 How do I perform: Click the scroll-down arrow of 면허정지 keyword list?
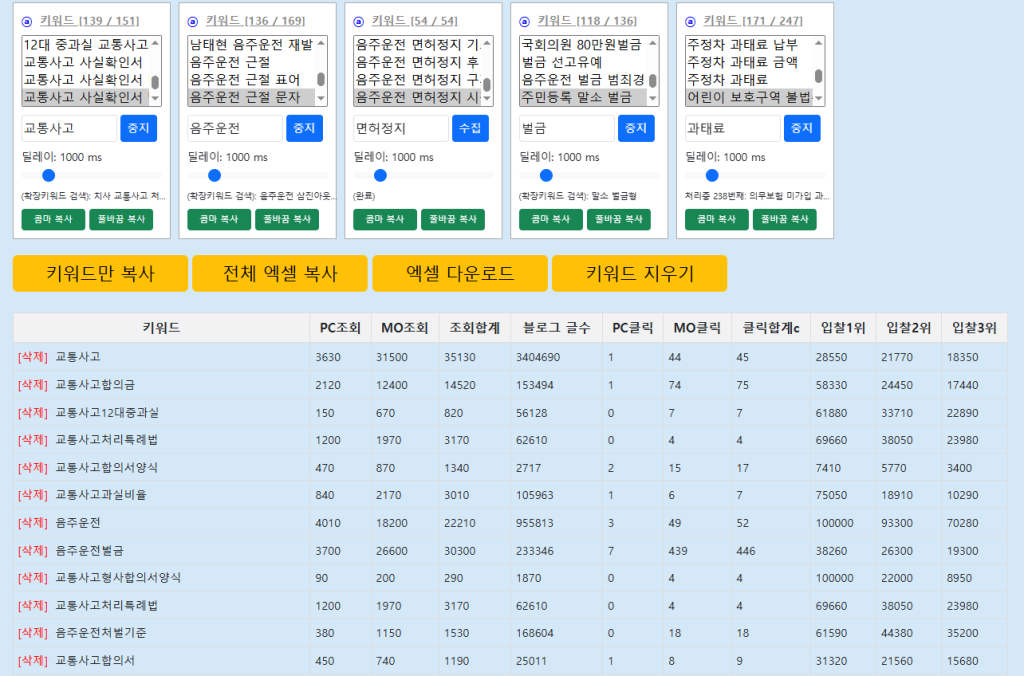tap(487, 99)
